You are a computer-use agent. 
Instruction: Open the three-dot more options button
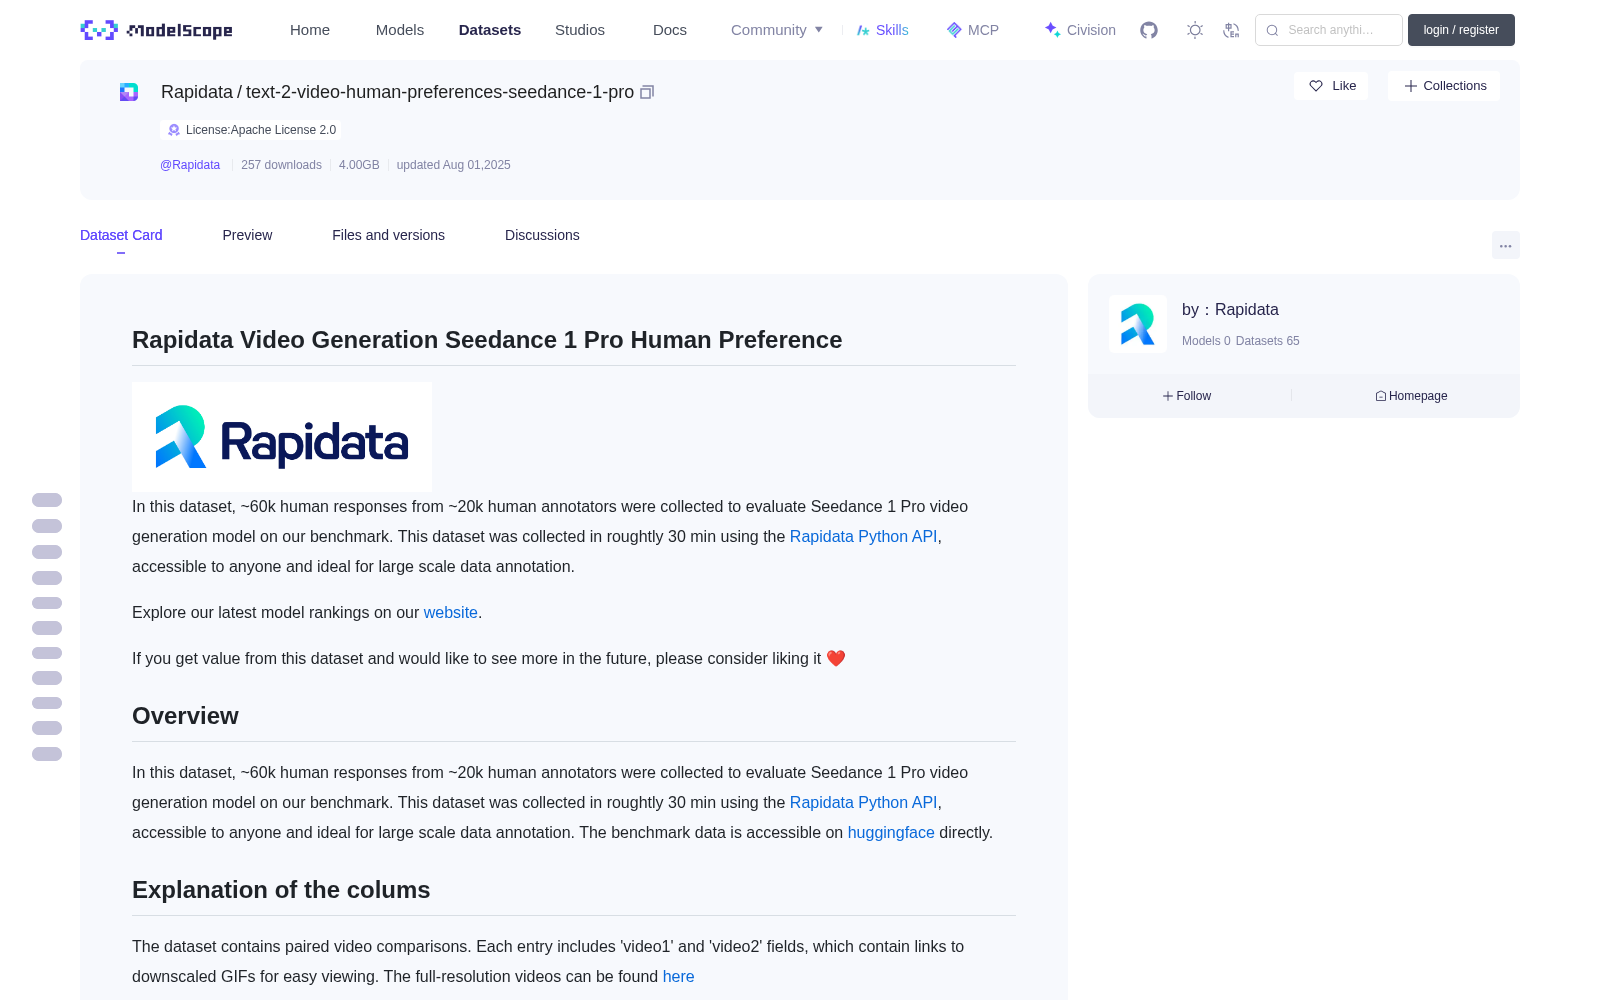(1505, 245)
